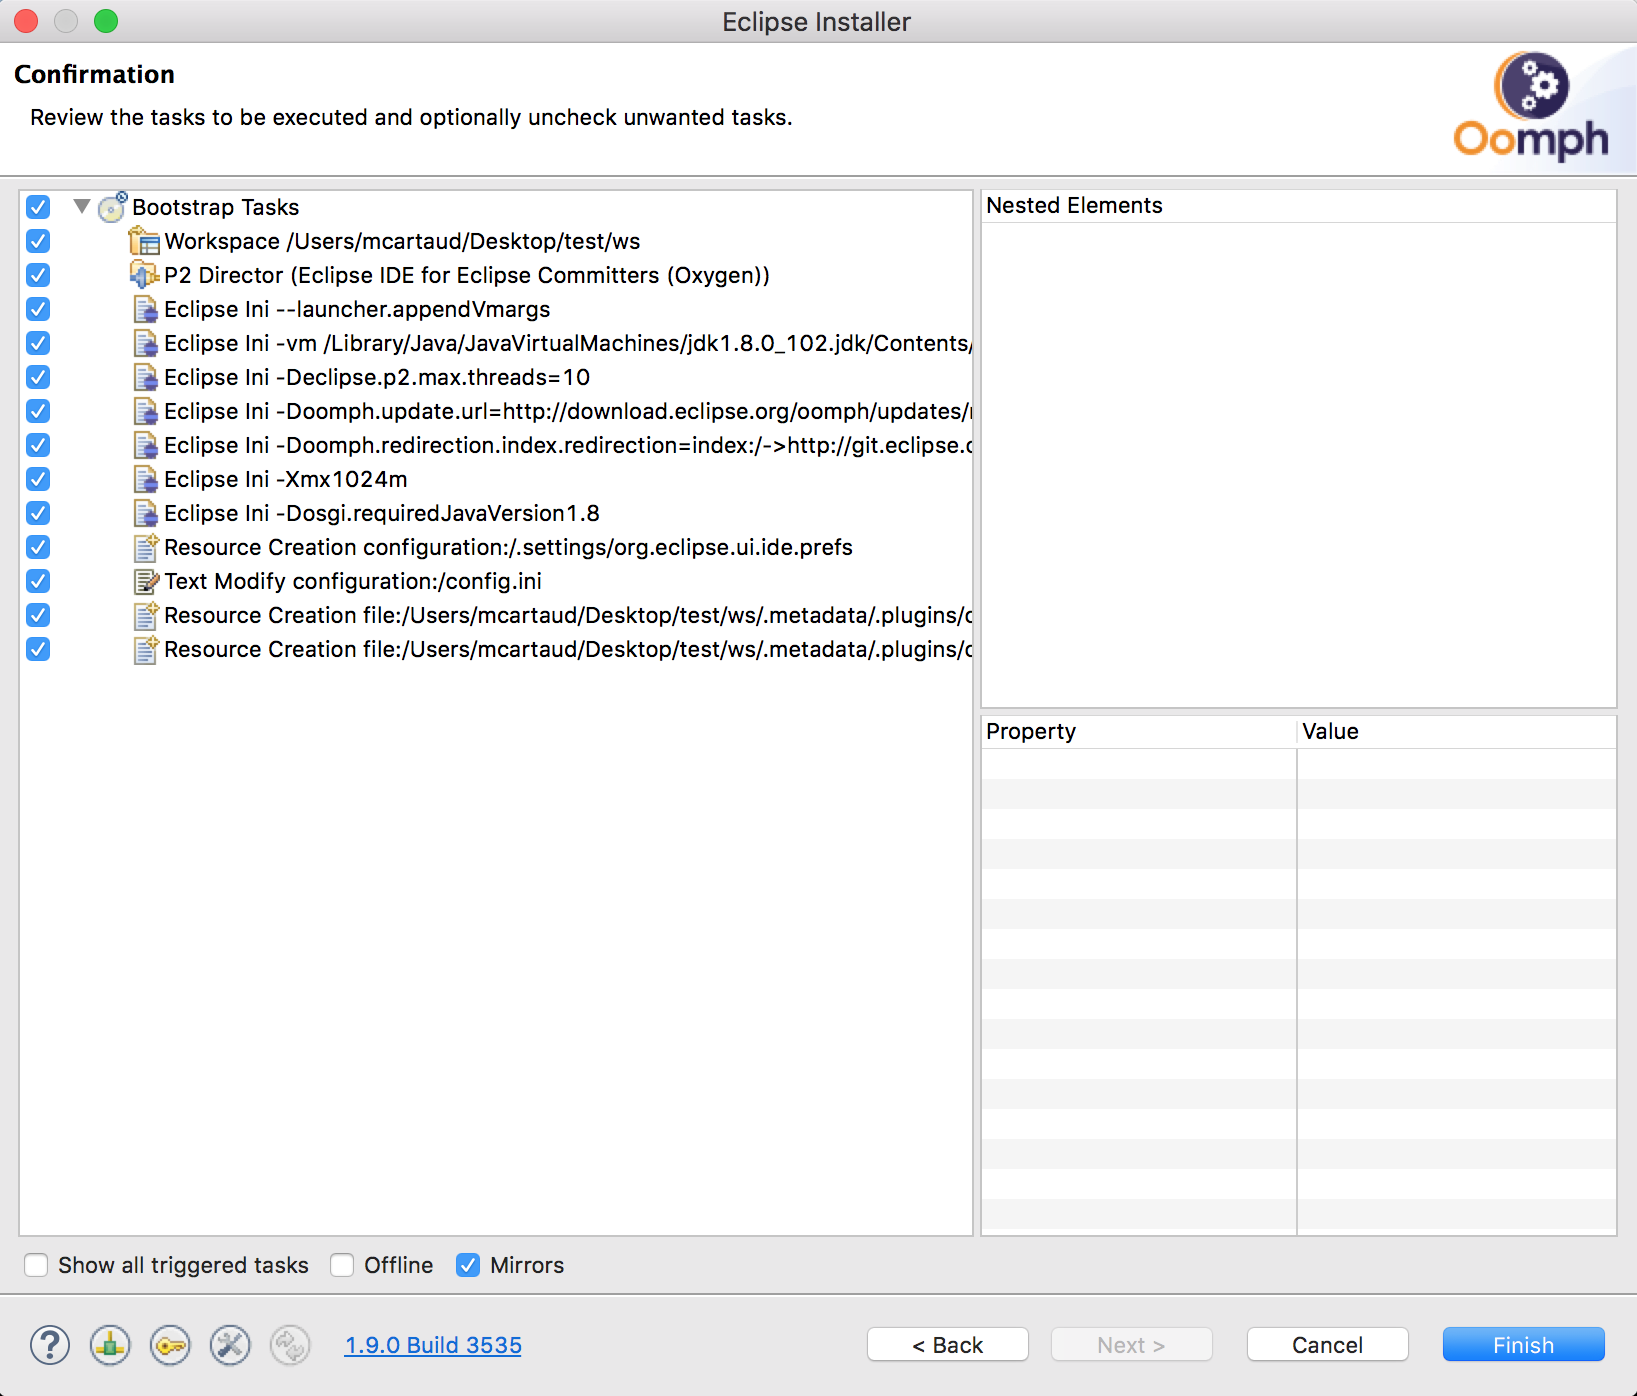Uncheck the P2 Director task checkbox
Viewport: 1637px width, 1396px height.
(x=38, y=275)
